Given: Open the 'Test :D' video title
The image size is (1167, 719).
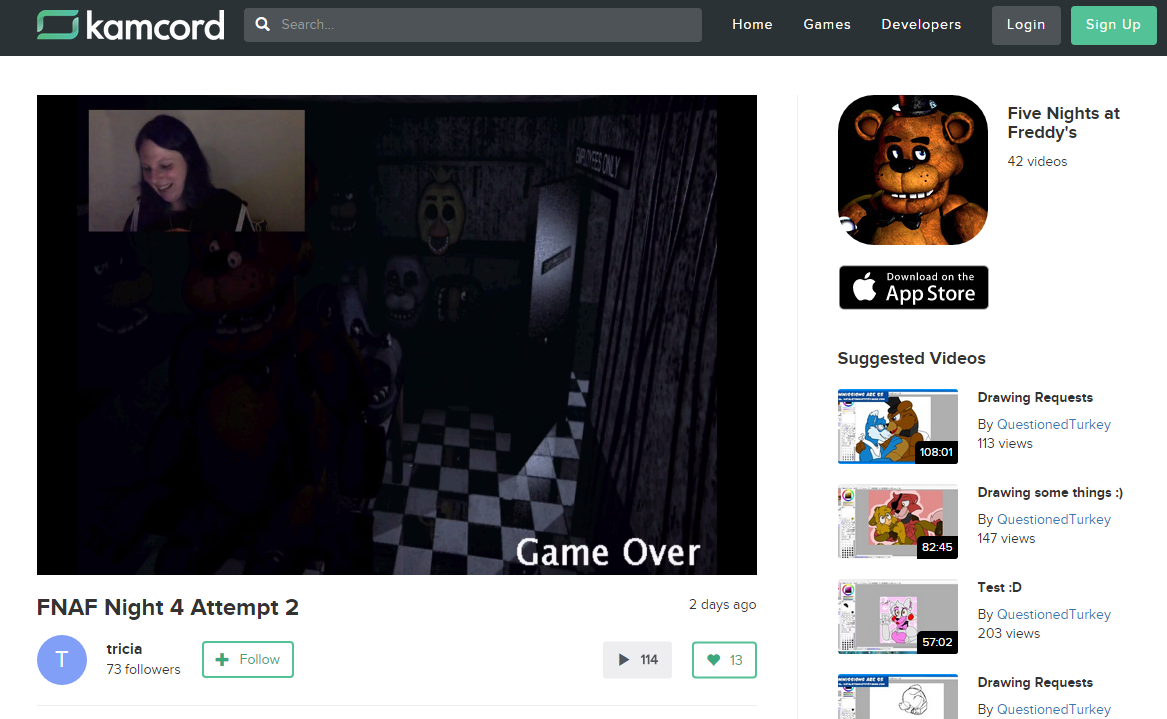Looking at the screenshot, I should (1000, 588).
